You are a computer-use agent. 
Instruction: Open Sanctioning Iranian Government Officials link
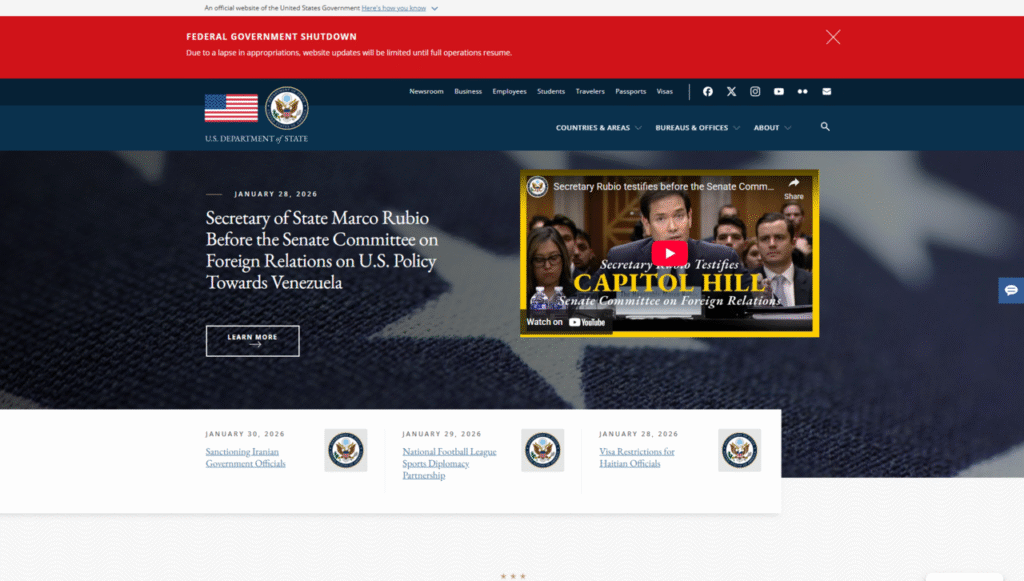[x=245, y=457]
